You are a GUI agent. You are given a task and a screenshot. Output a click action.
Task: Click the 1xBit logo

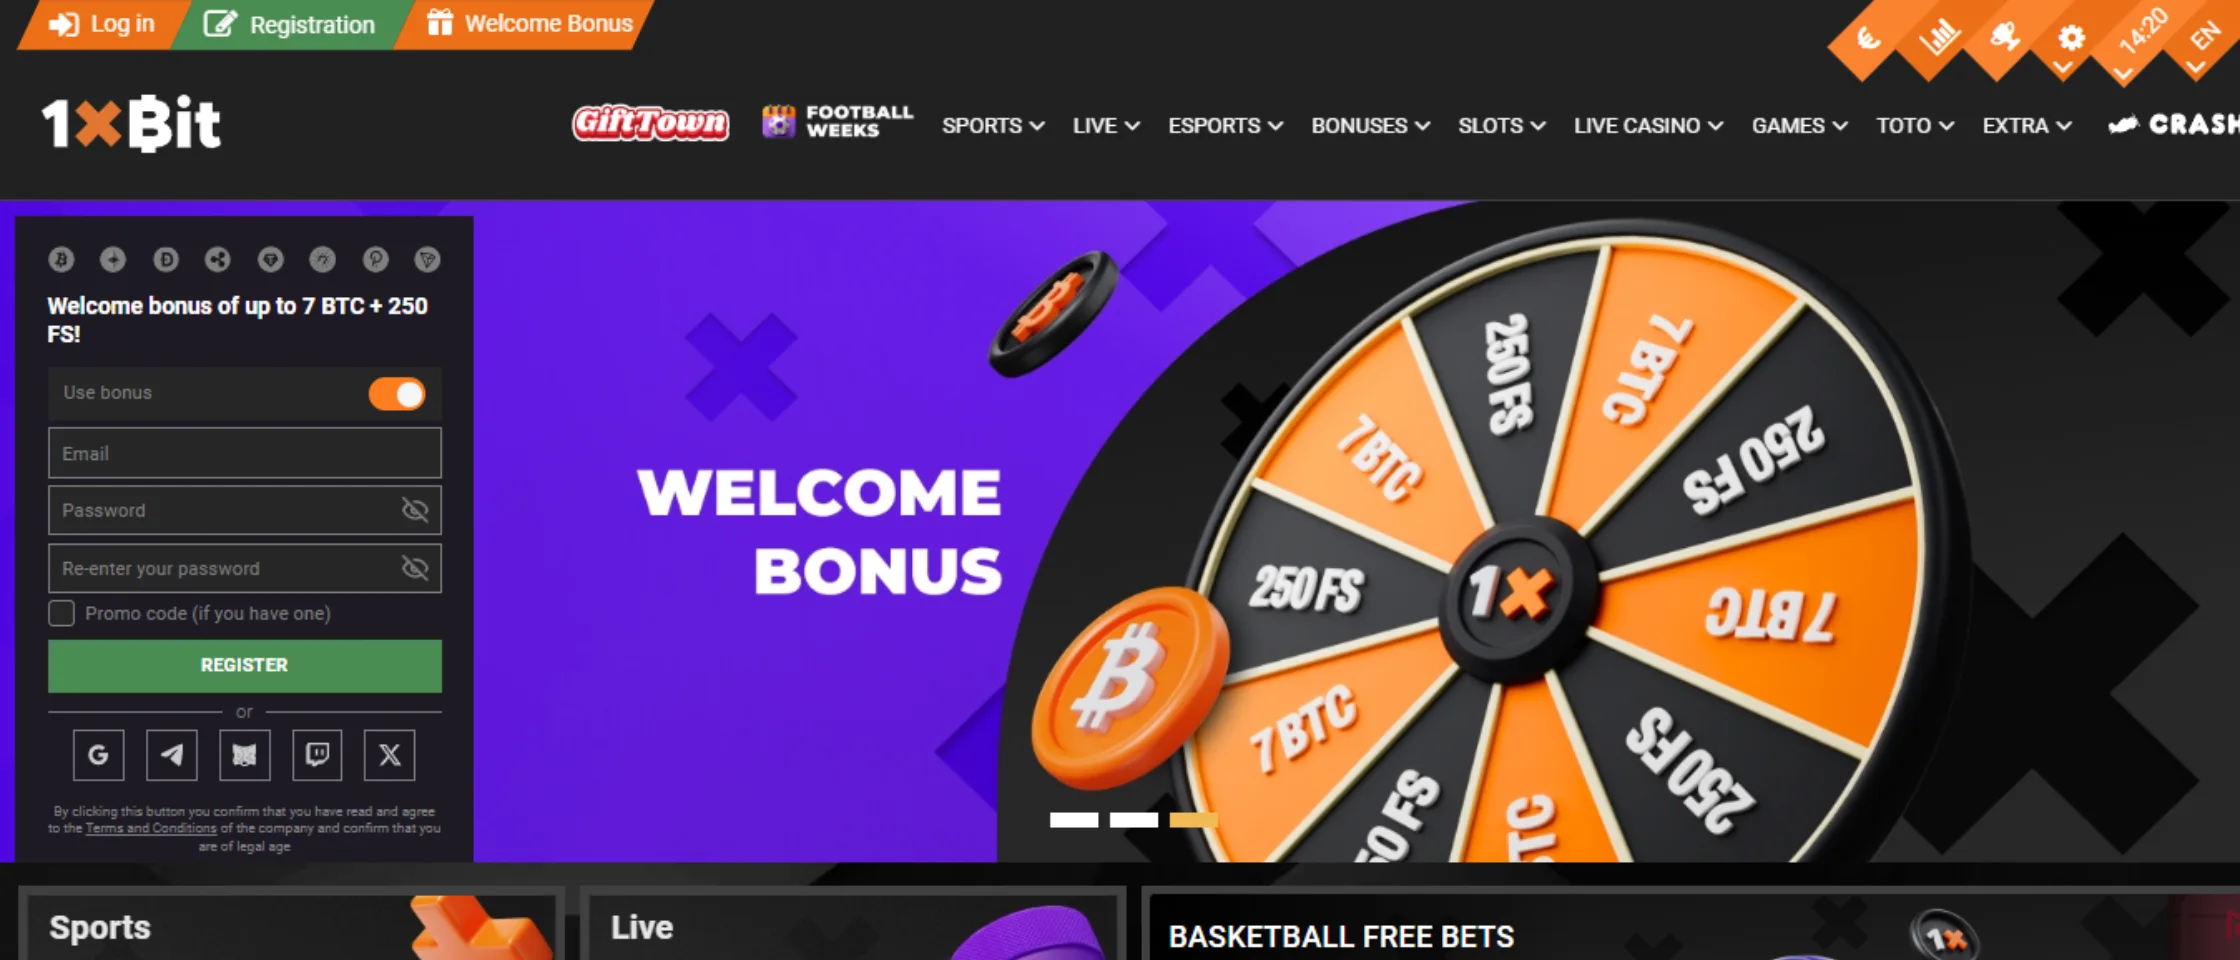tap(131, 123)
